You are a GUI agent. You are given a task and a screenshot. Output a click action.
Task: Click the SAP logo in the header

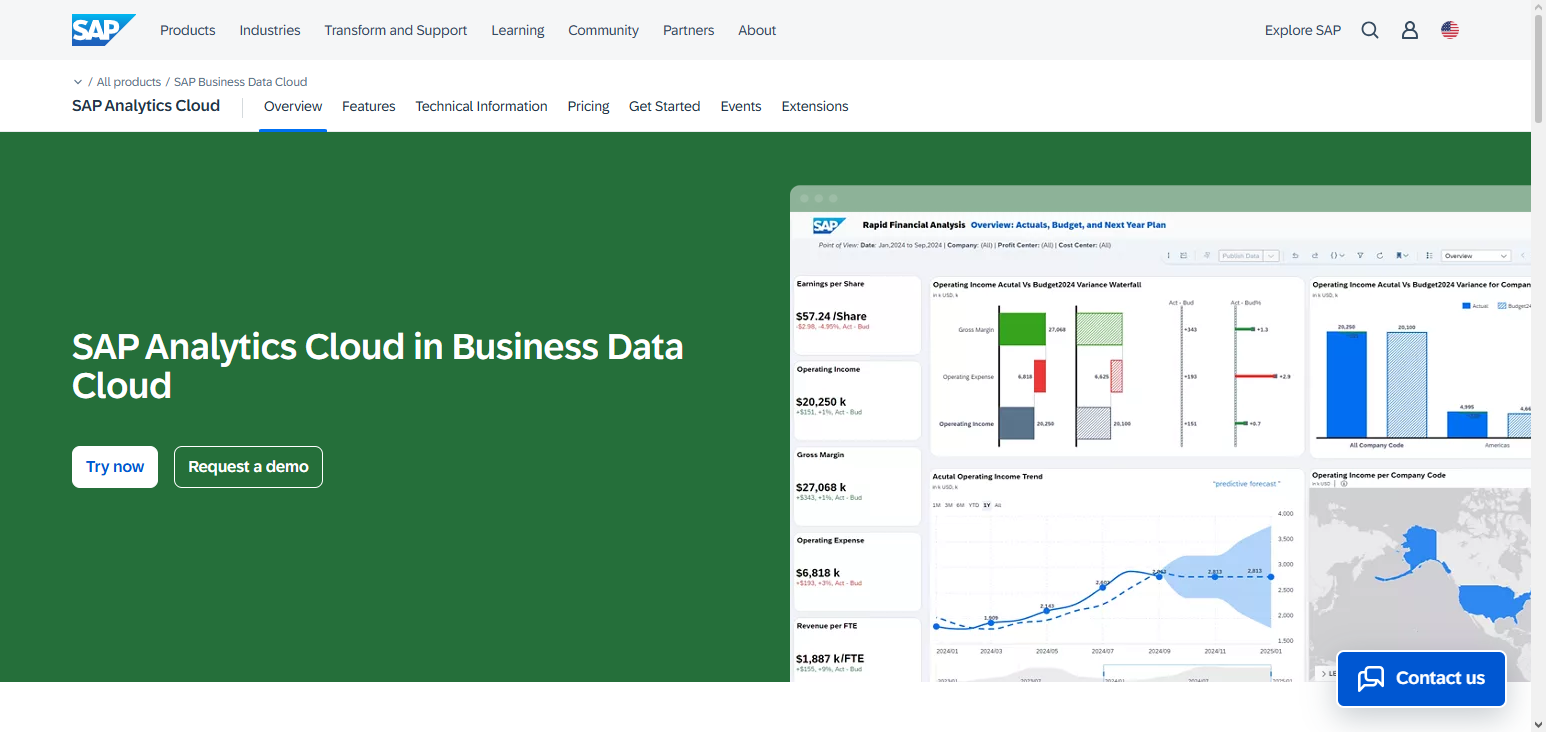click(101, 29)
